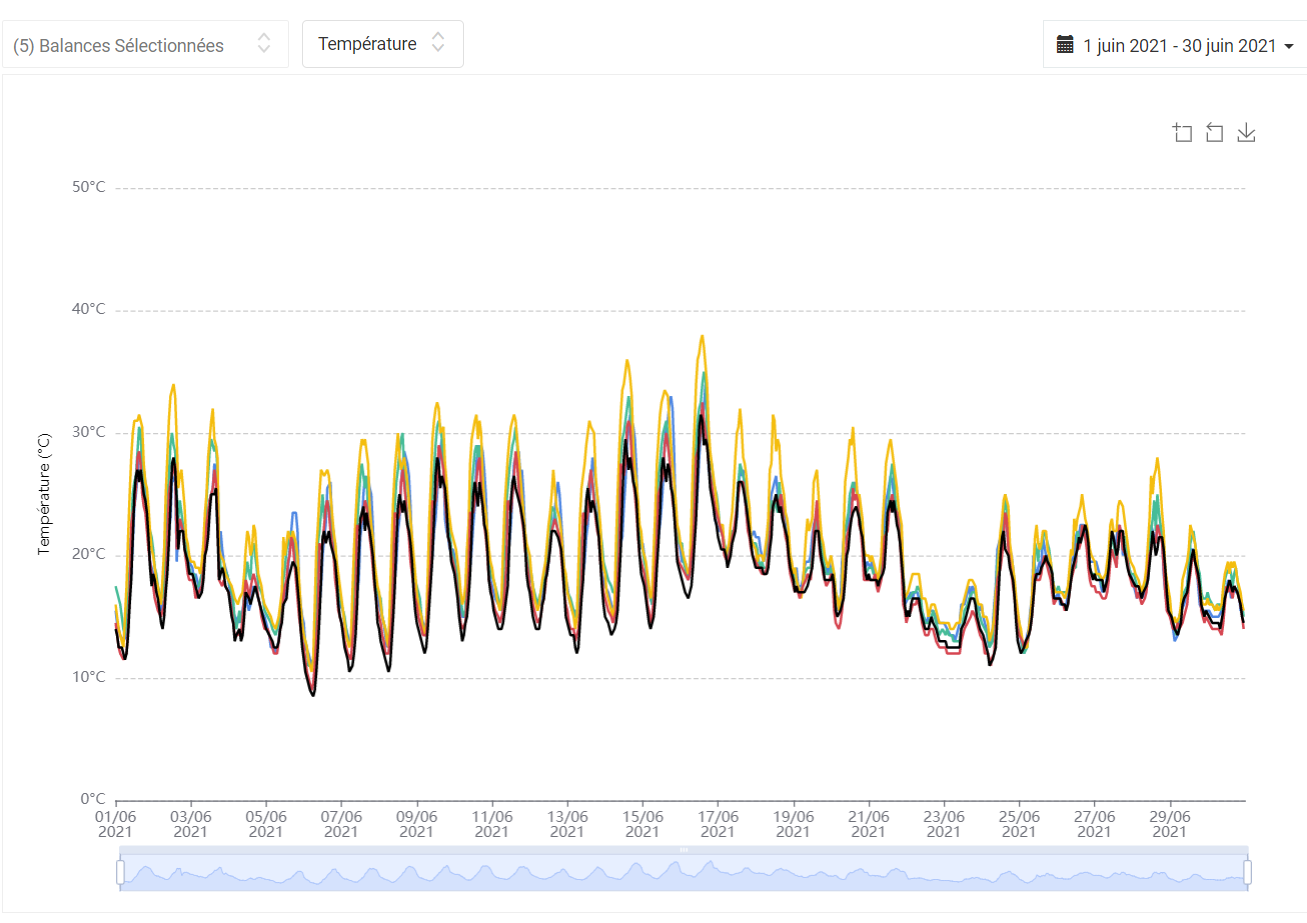This screenshot has height=923, width=1307.
Task: Click the 30°C axis label
Action: (x=87, y=433)
